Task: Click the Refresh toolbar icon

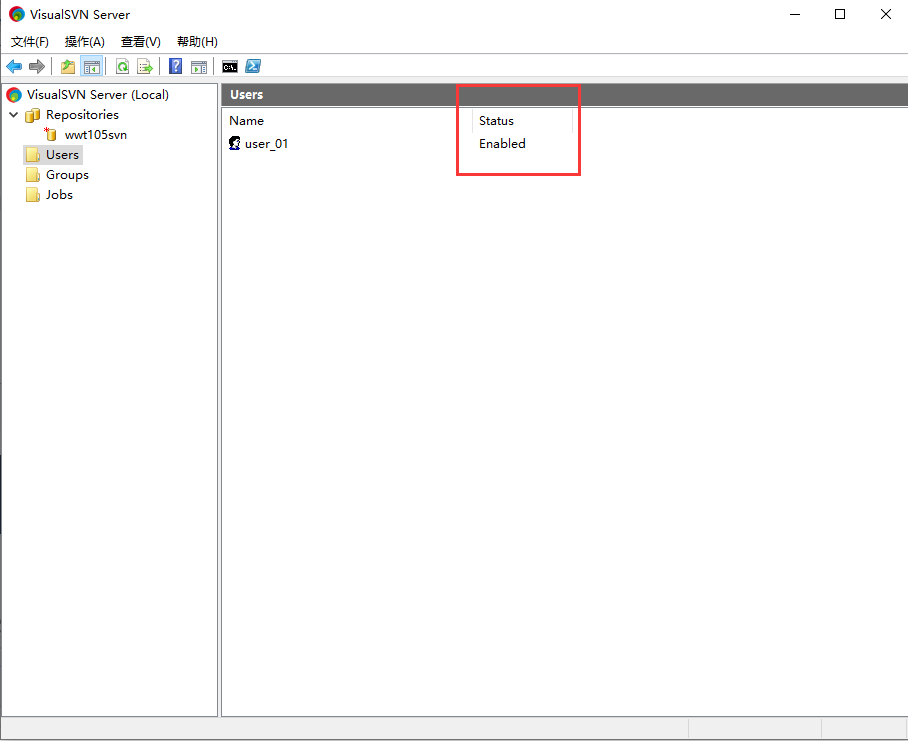Action: coord(122,67)
